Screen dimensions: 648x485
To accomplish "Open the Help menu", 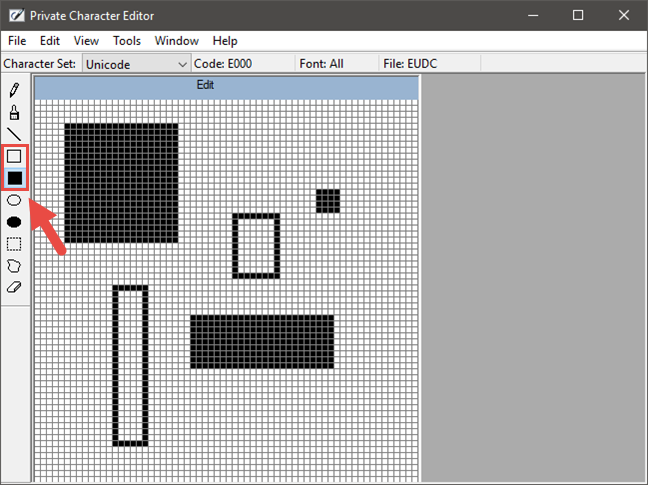I will pos(225,41).
